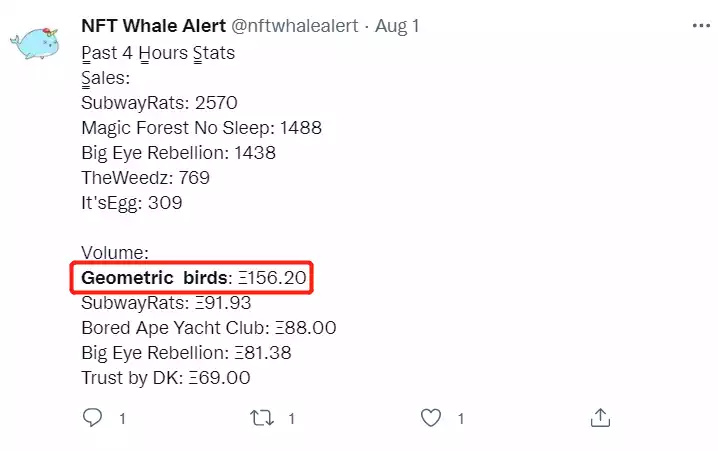Click the TheWeedz: 769 sales line
This screenshot has height=451, width=718.
click(146, 177)
